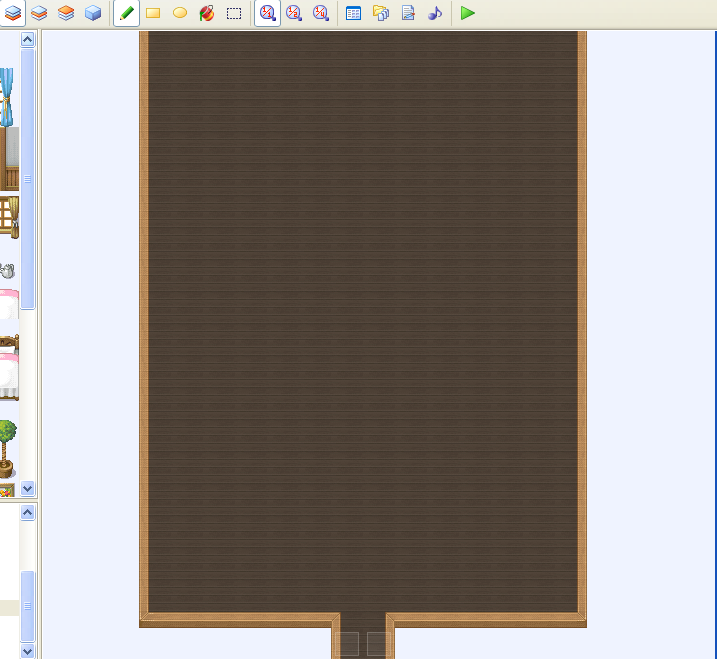
Task: Open the Sound Test music note
Action: point(435,13)
